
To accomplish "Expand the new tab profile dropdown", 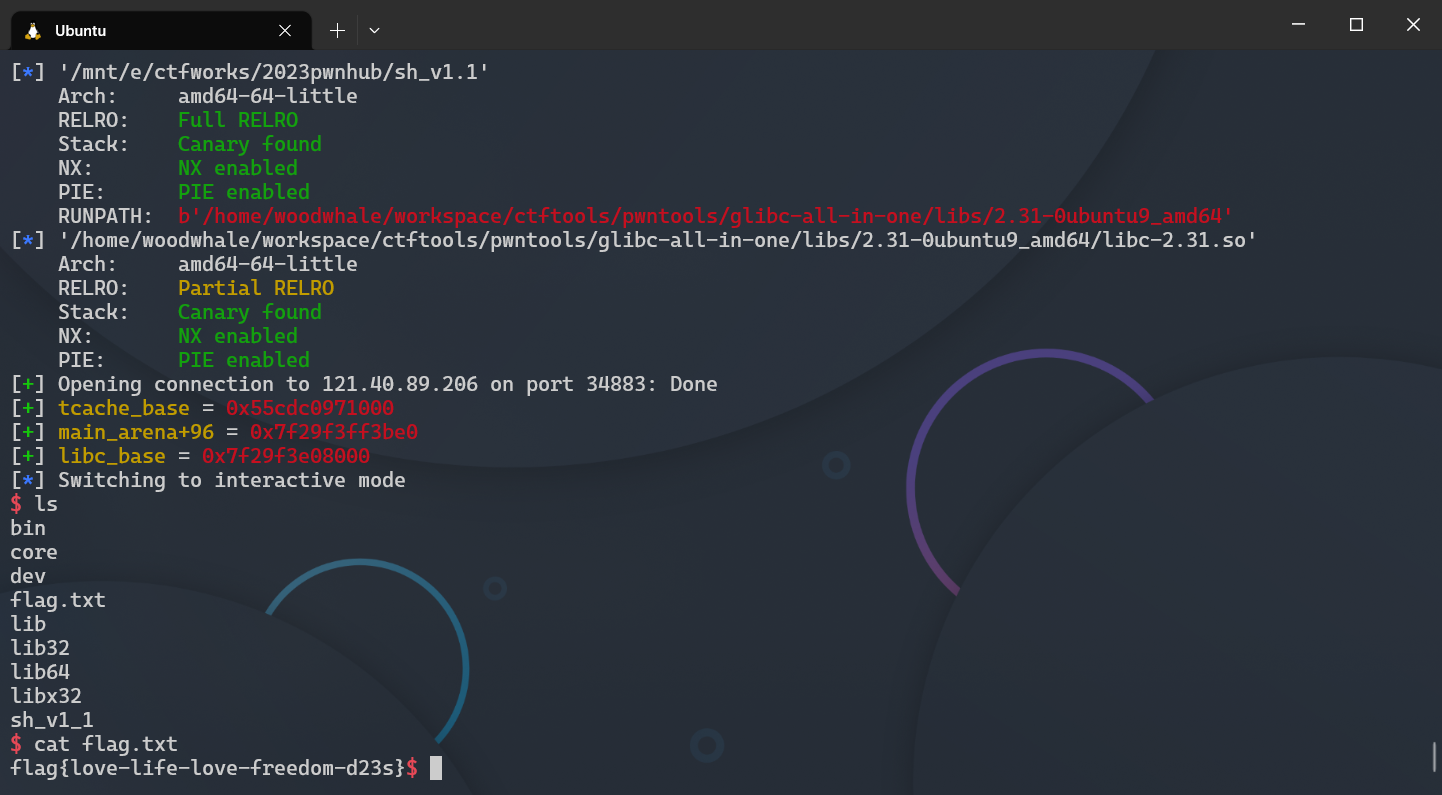I will pyautogui.click(x=374, y=31).
